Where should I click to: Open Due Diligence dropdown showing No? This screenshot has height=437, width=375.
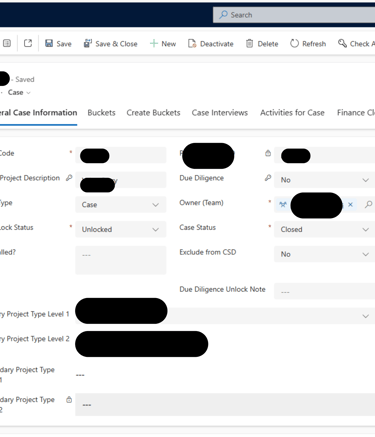click(x=324, y=180)
